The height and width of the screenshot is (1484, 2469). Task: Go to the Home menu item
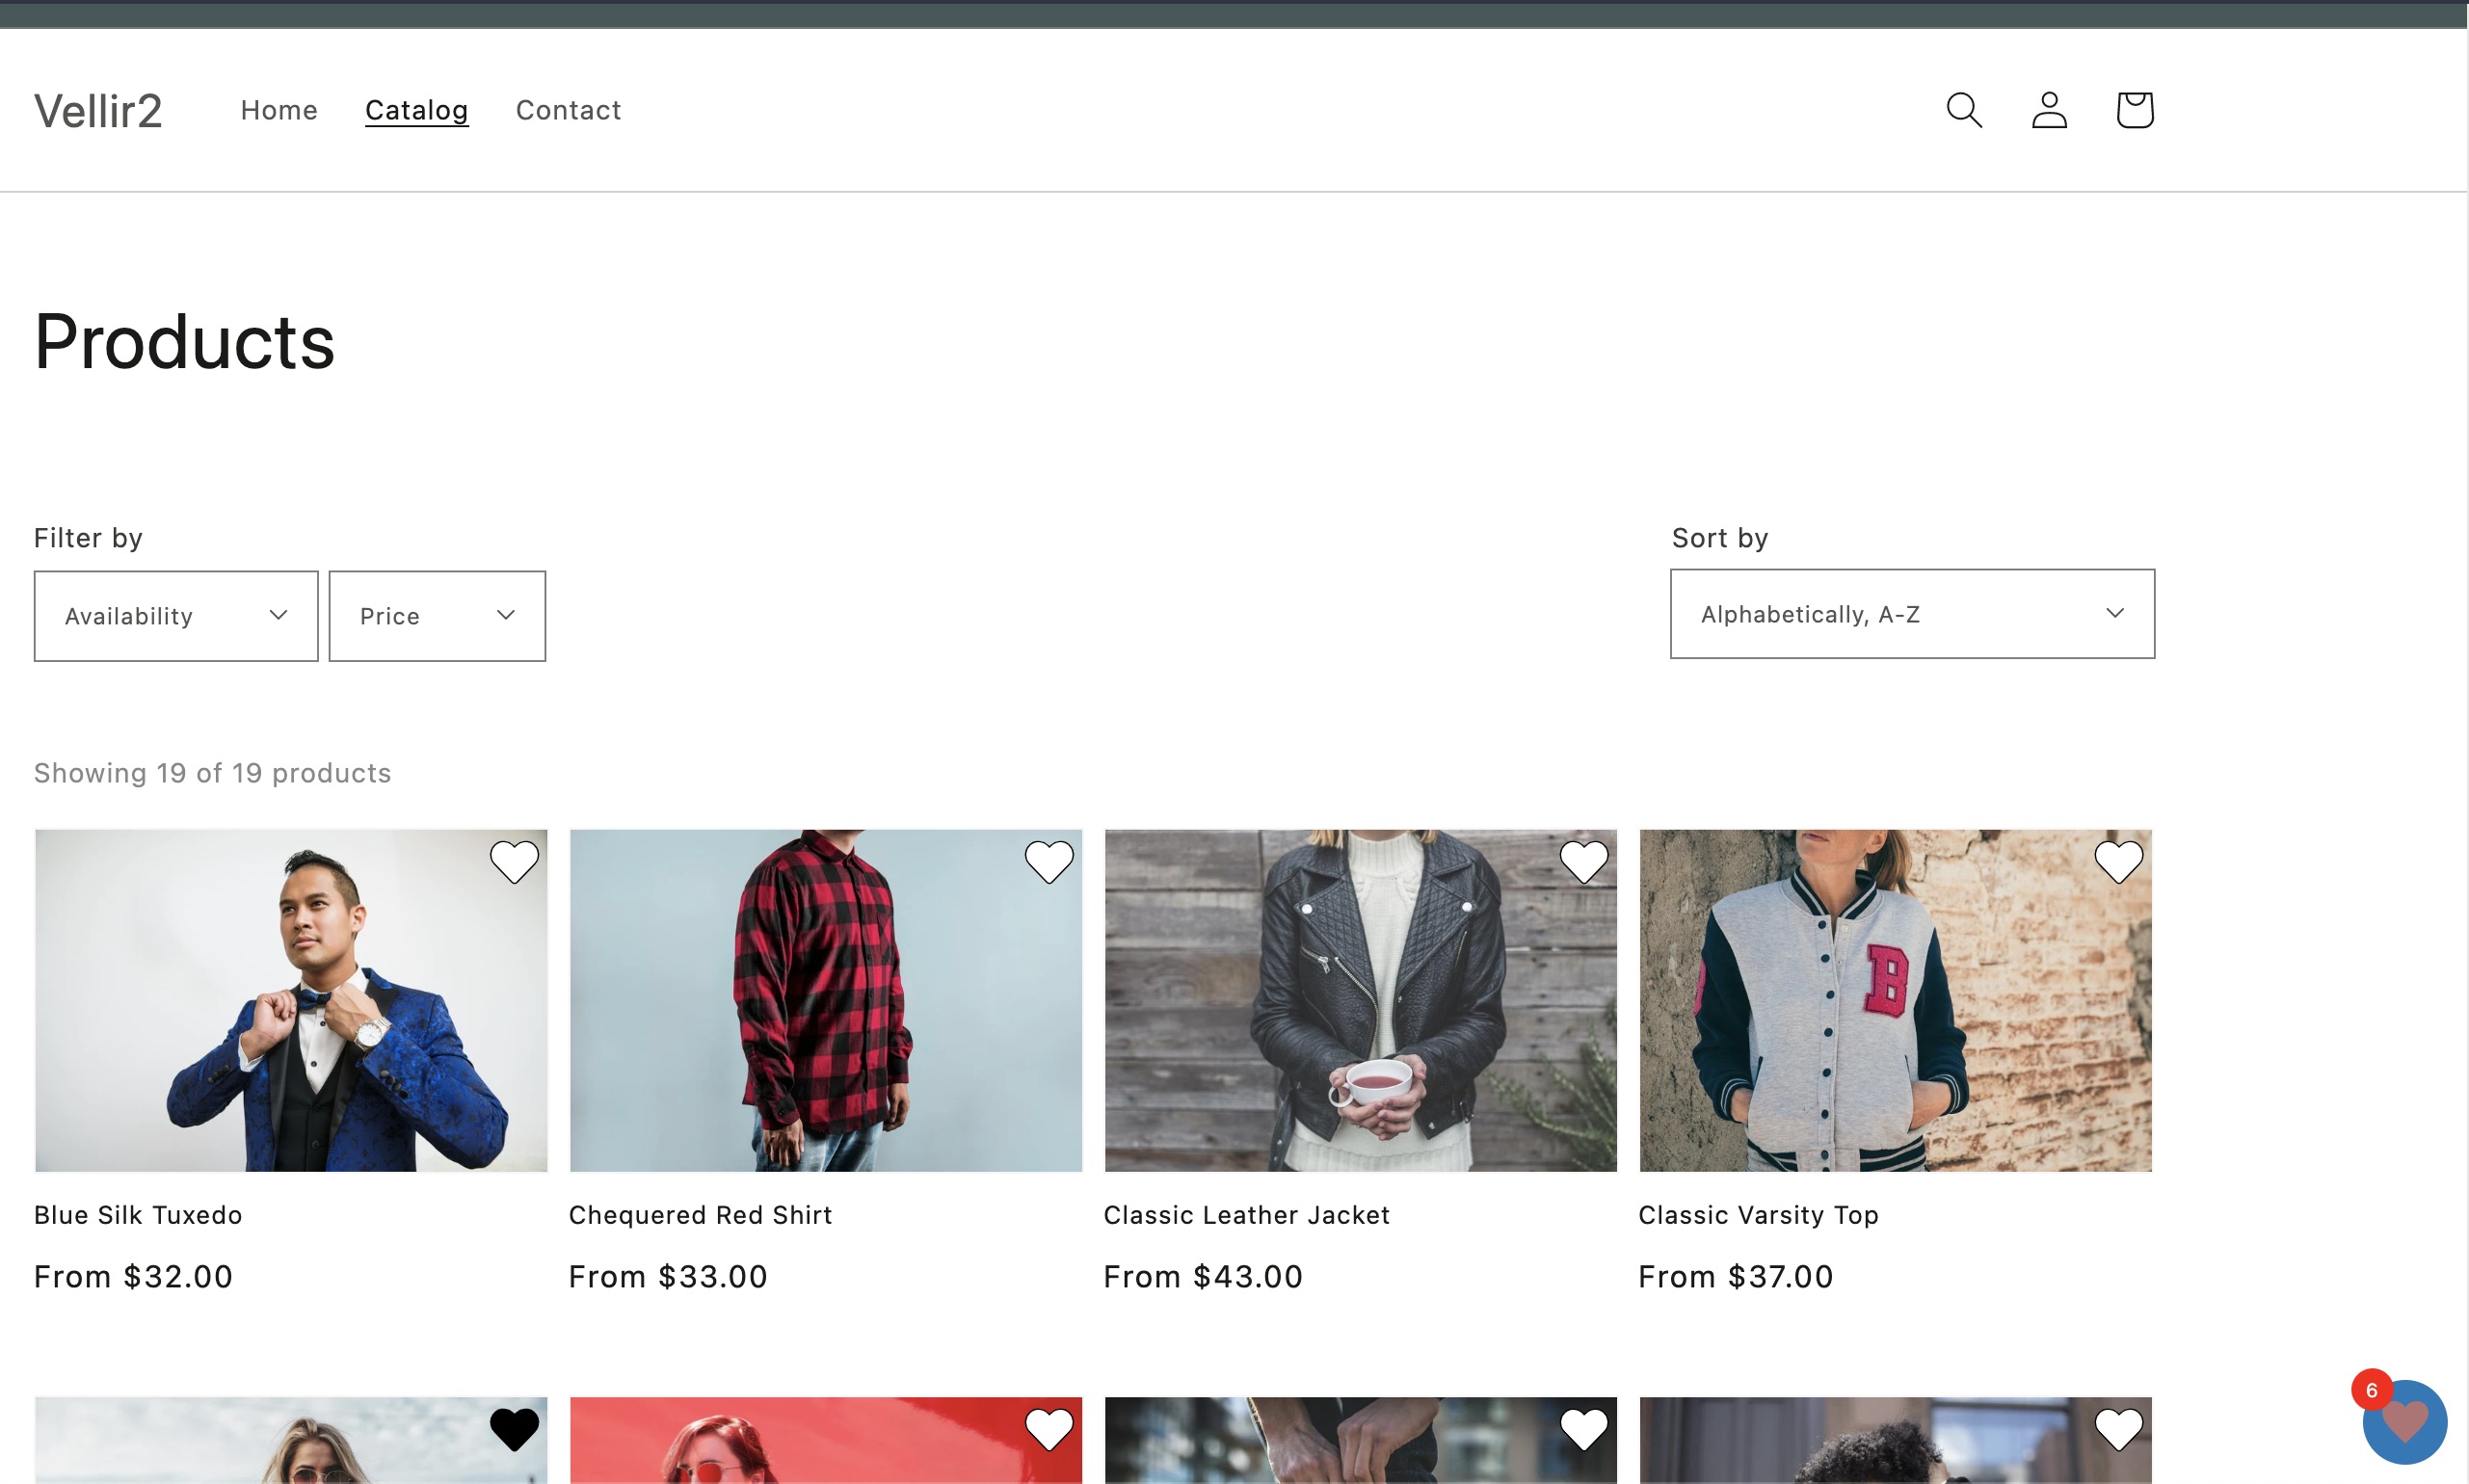pyautogui.click(x=279, y=110)
